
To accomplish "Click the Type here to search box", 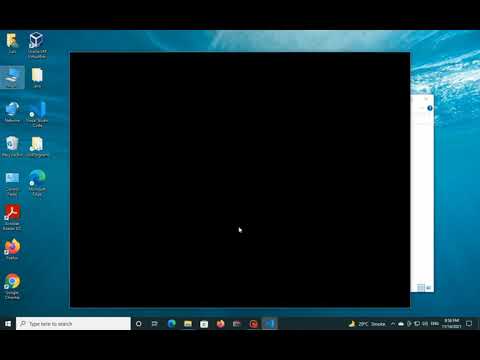I will pos(73,323).
